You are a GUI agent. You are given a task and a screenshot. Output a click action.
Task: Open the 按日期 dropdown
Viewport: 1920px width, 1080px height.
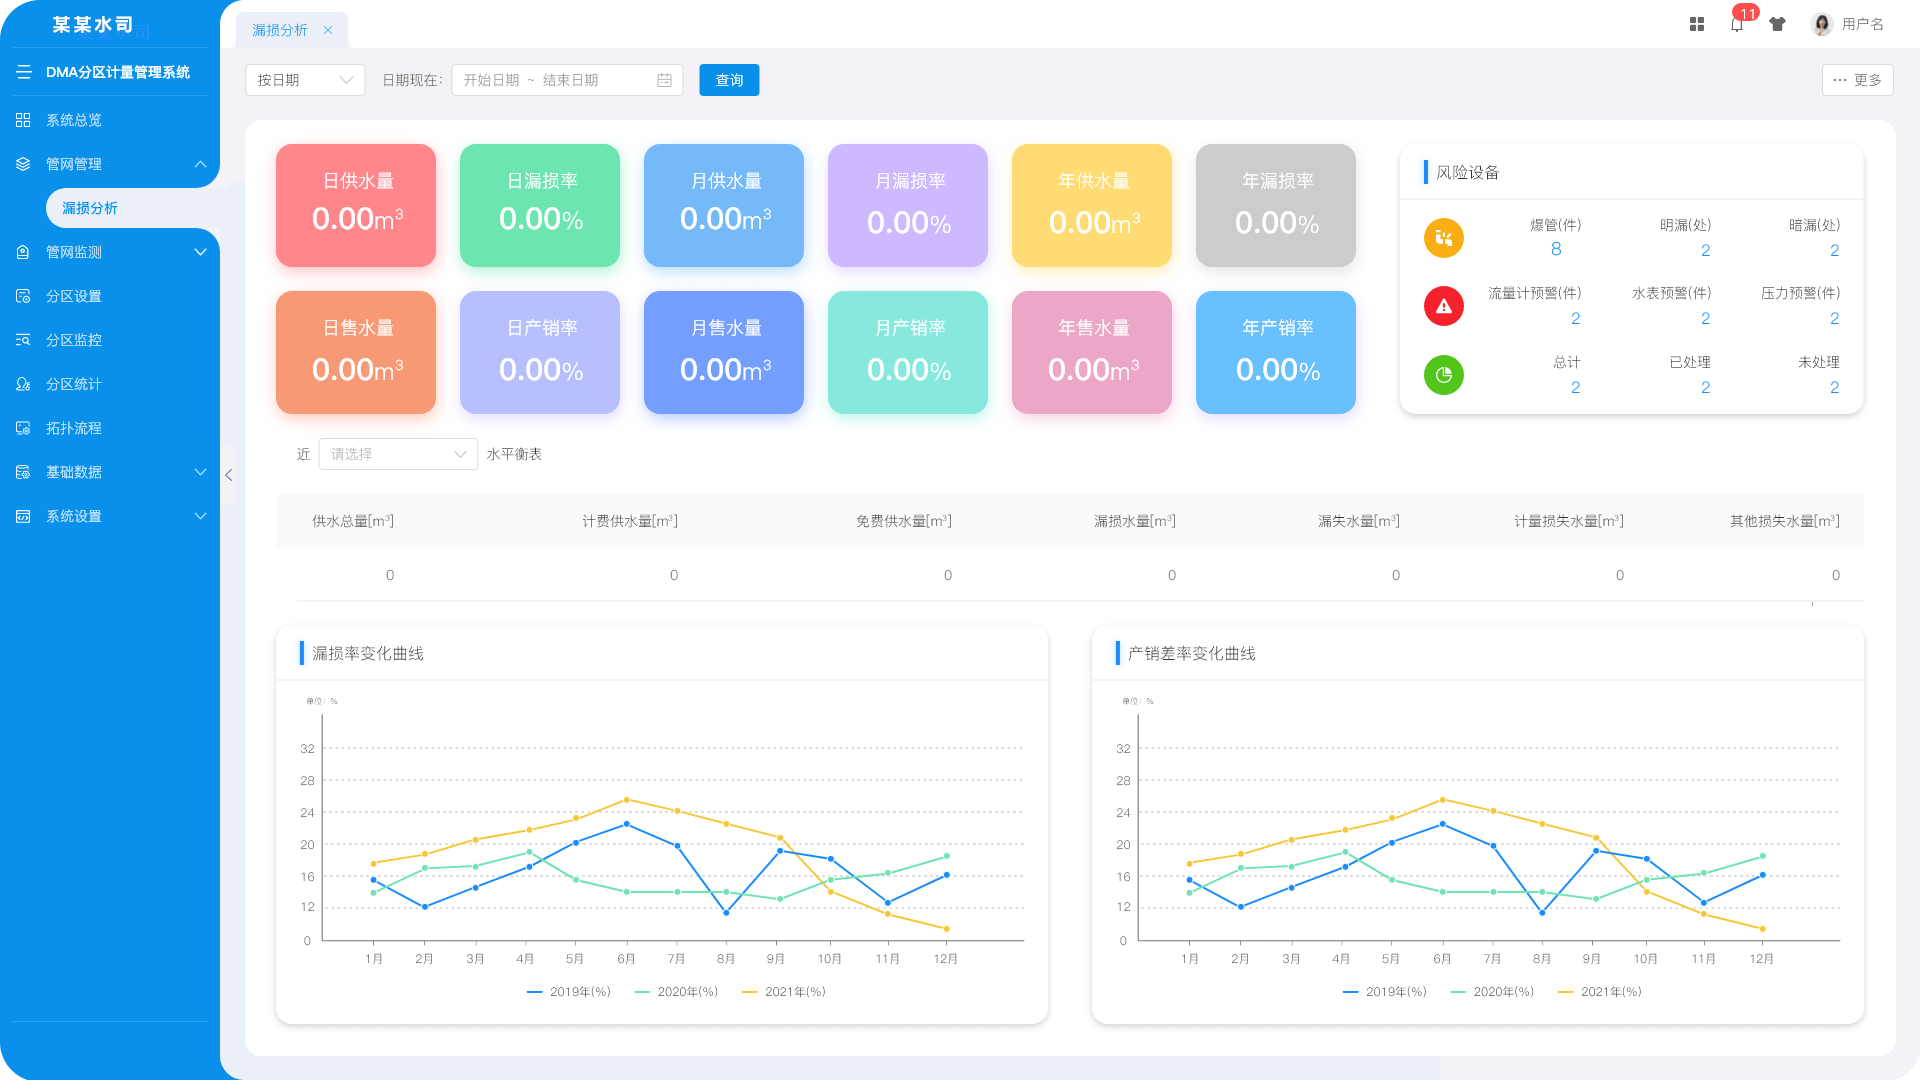click(x=305, y=80)
